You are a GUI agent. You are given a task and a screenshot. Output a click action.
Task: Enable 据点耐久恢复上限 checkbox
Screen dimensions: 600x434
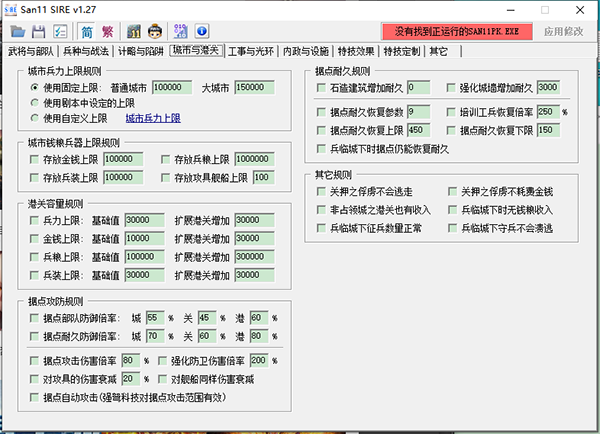321,131
